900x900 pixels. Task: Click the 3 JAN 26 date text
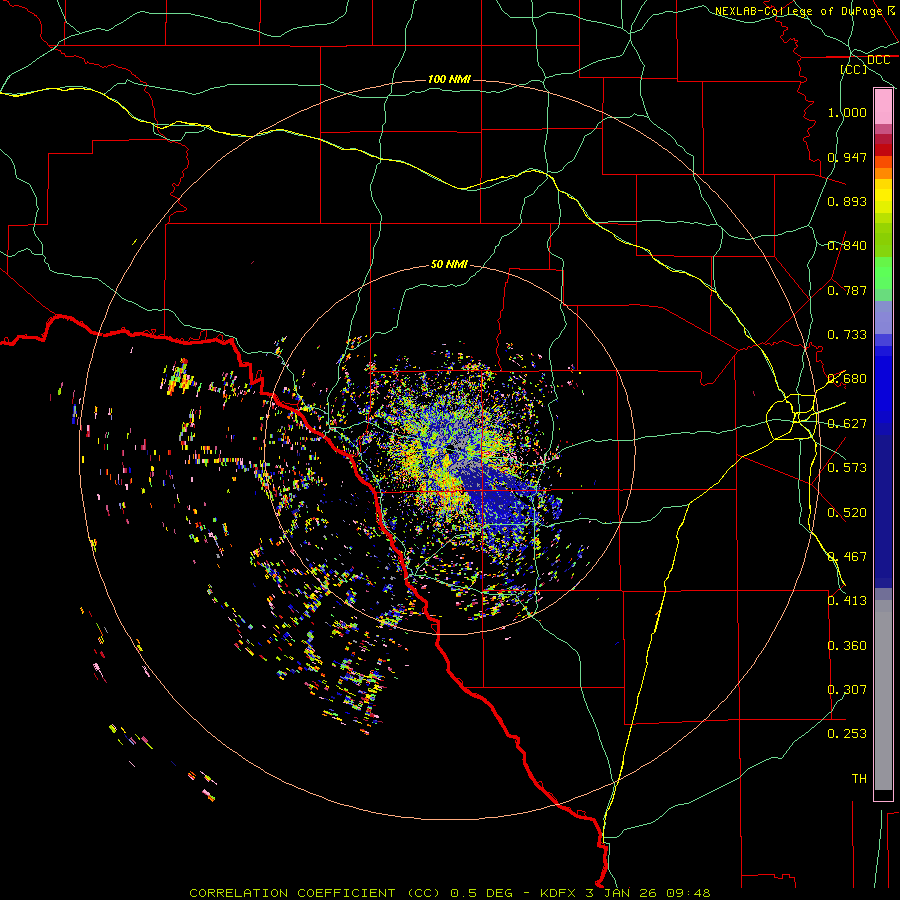point(622,893)
